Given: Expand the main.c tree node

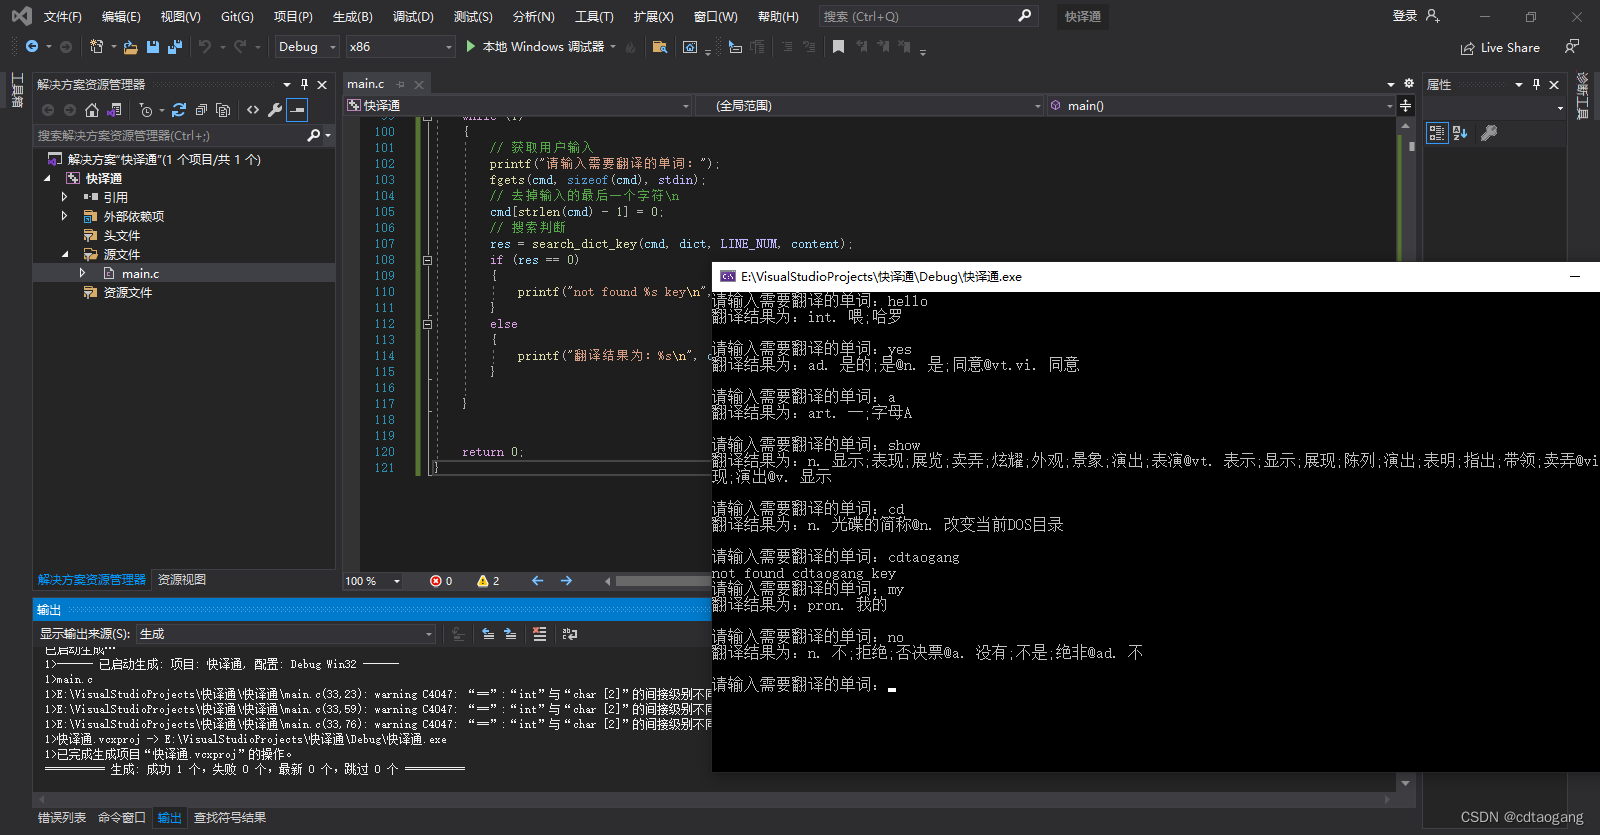Looking at the screenshot, I should click(83, 273).
